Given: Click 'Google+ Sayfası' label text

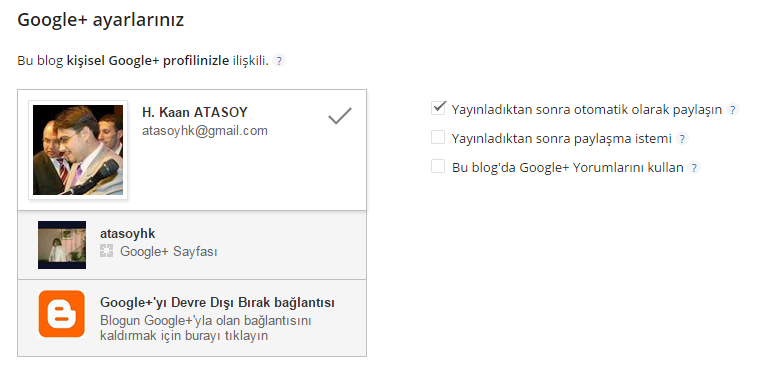Looking at the screenshot, I should pyautogui.click(x=169, y=252).
